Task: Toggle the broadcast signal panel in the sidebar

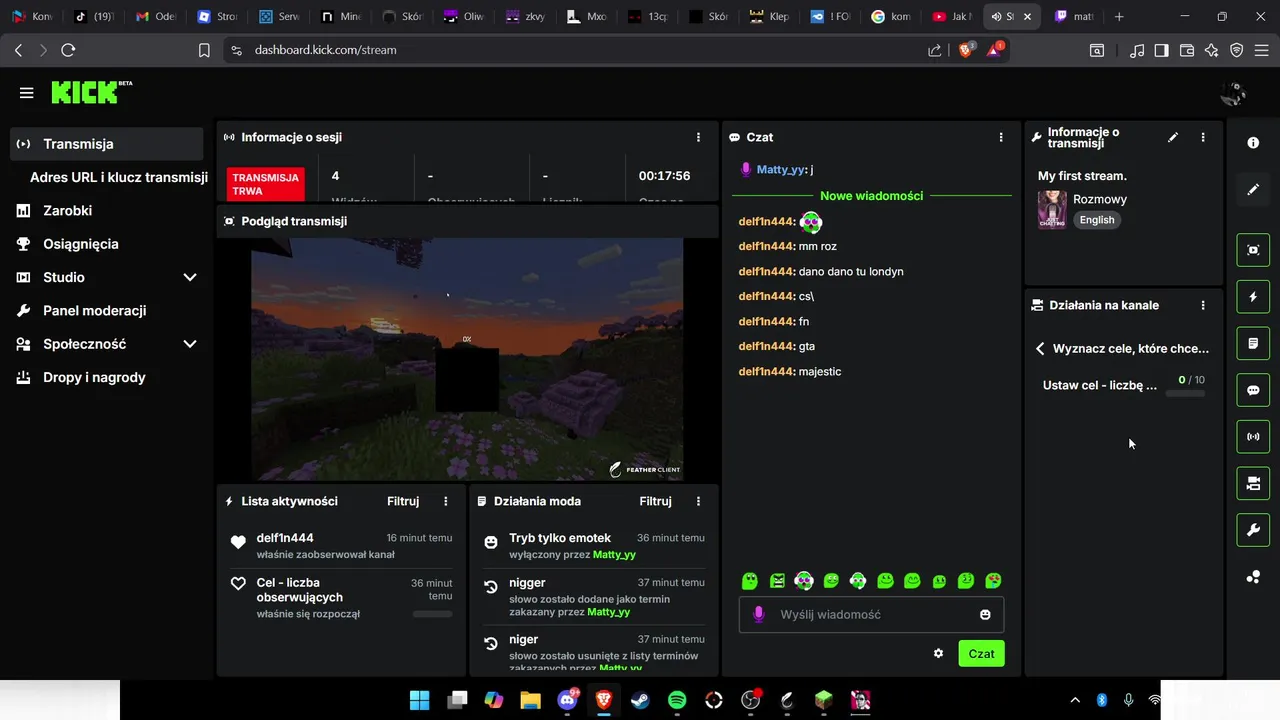Action: pyautogui.click(x=1253, y=437)
